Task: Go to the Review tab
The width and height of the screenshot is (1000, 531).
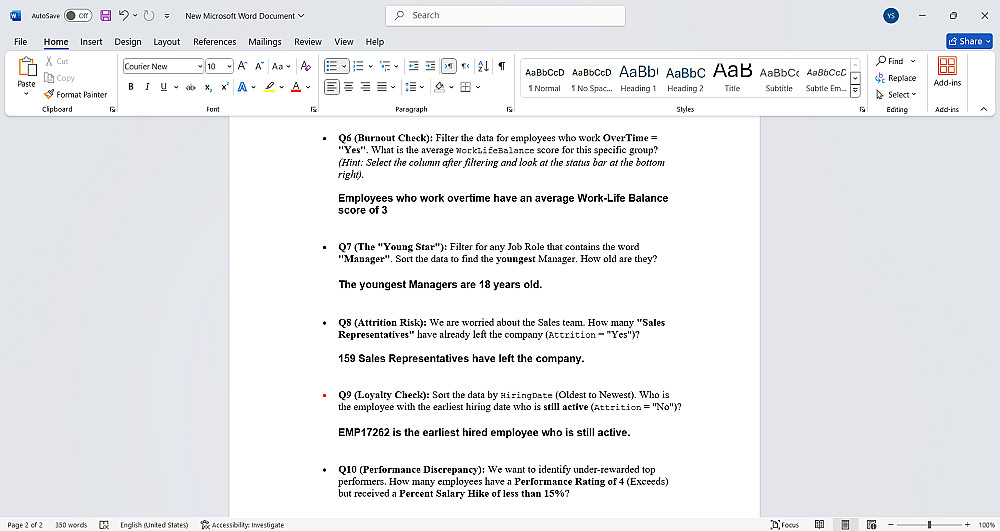Action: coord(307,41)
